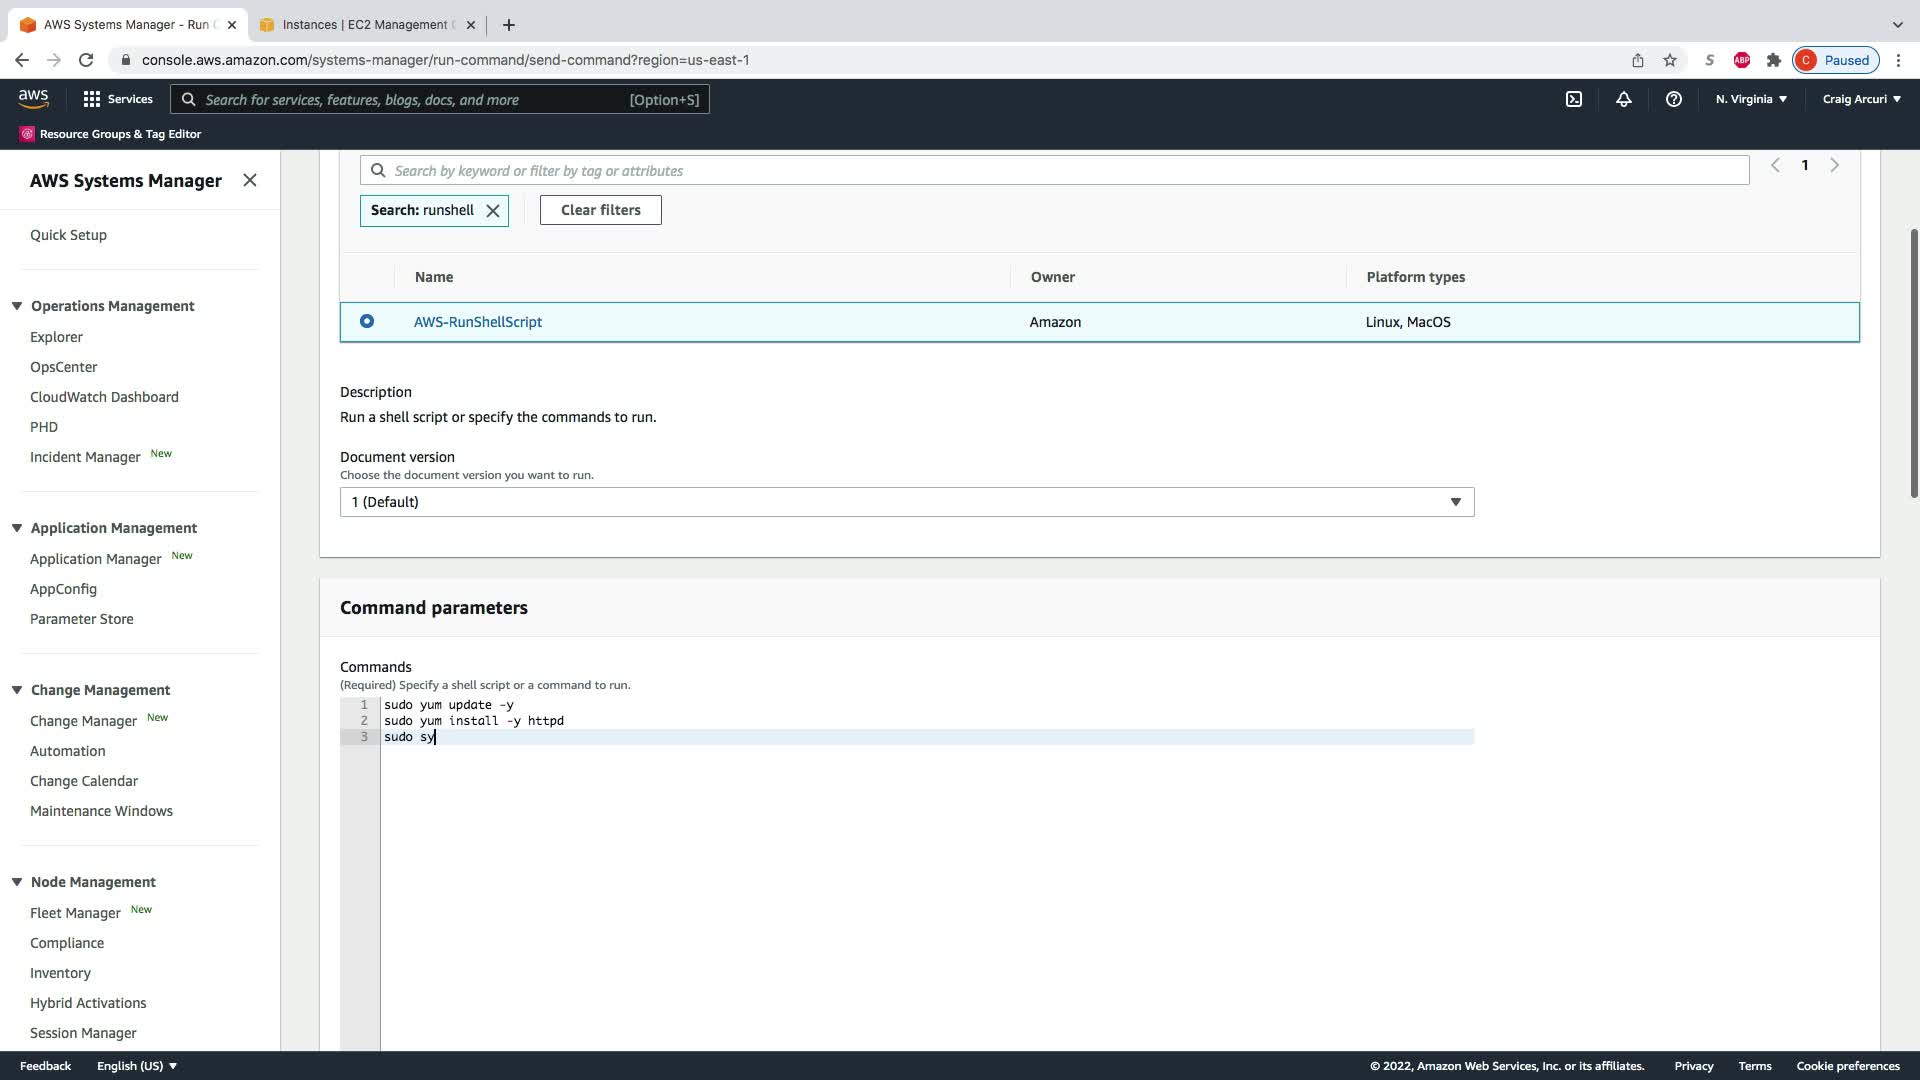Screen dimensions: 1920x1080
Task: Click the Clear filters button
Action: click(x=600, y=210)
